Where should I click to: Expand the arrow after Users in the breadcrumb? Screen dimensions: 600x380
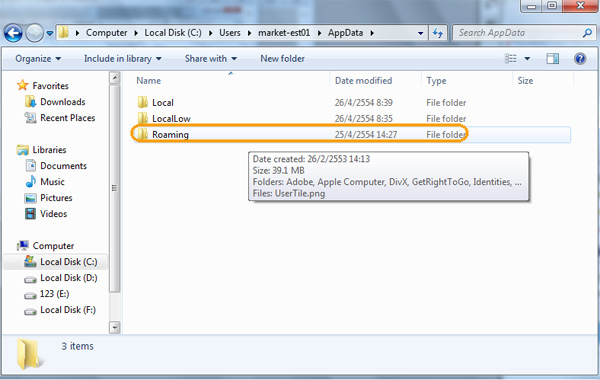249,33
